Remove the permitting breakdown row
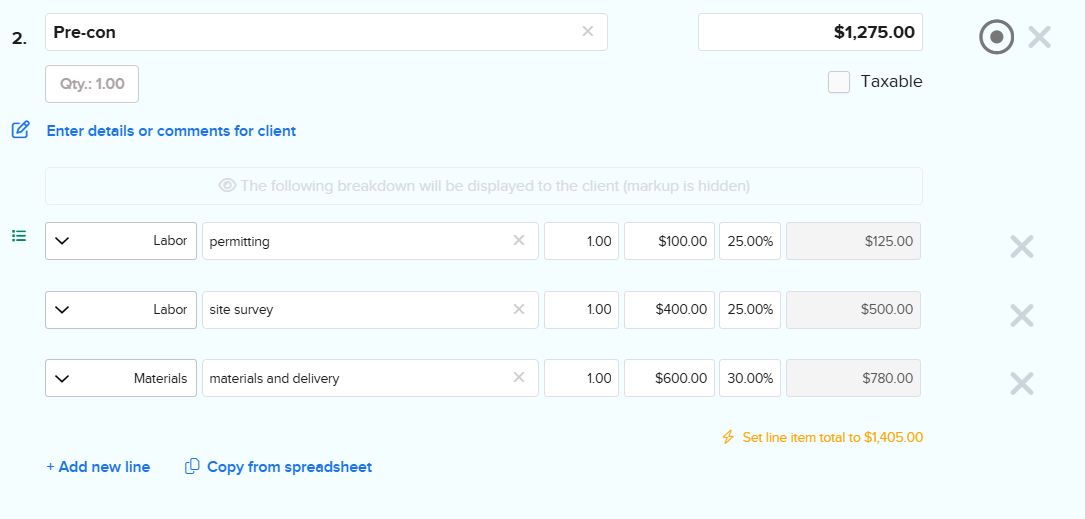The width and height of the screenshot is (1085, 519). tap(1021, 247)
